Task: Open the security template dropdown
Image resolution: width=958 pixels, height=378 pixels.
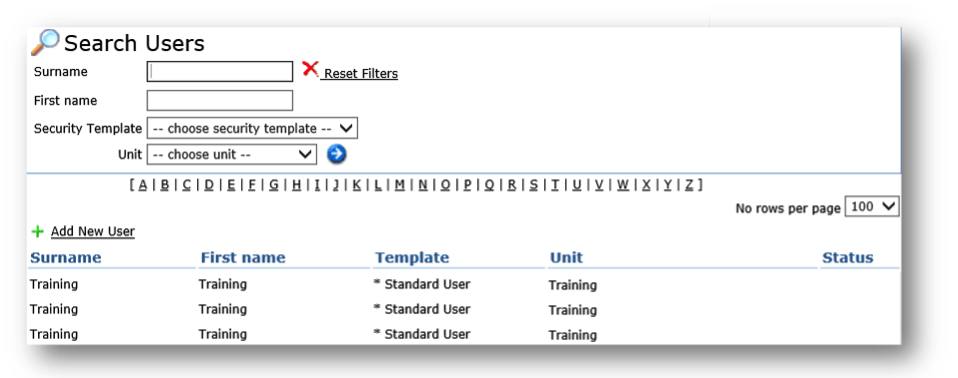Action: click(x=252, y=129)
